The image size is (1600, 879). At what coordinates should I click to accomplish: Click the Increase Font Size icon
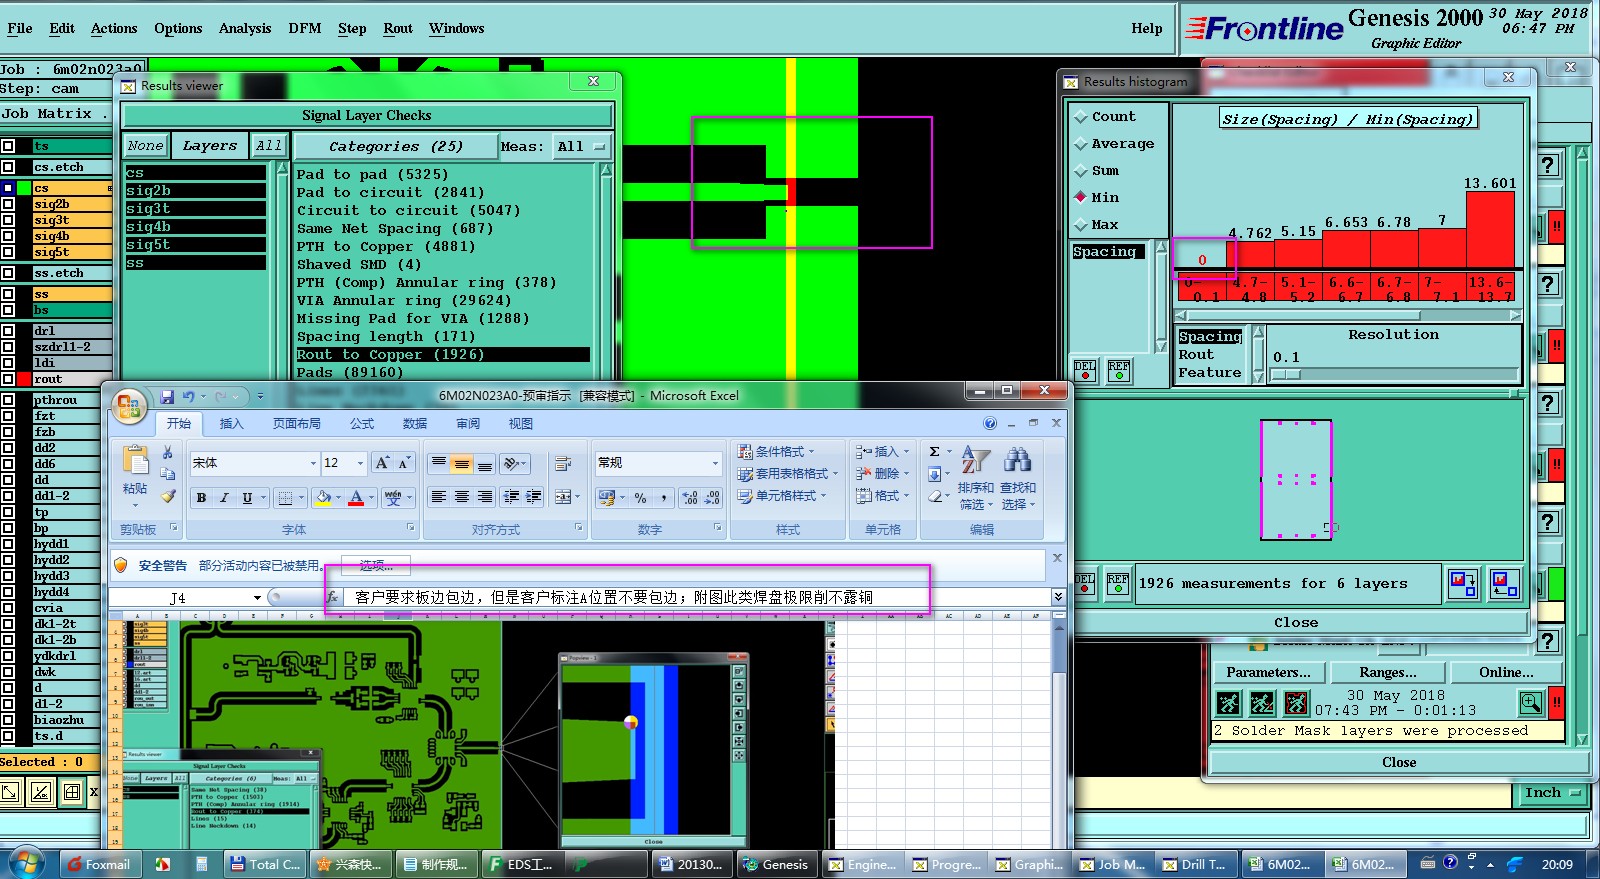tap(382, 463)
